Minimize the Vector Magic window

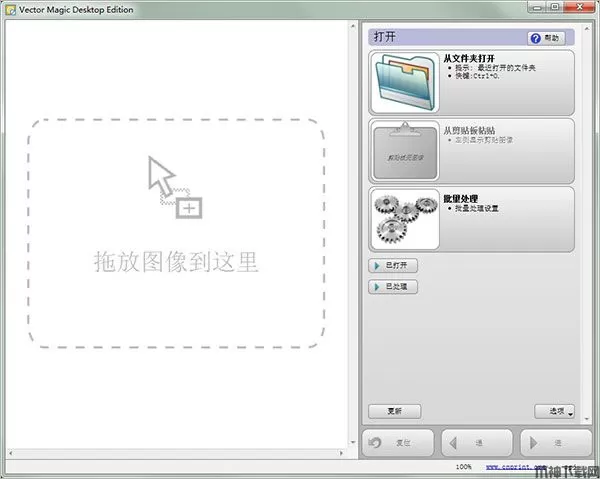pyautogui.click(x=537, y=7)
